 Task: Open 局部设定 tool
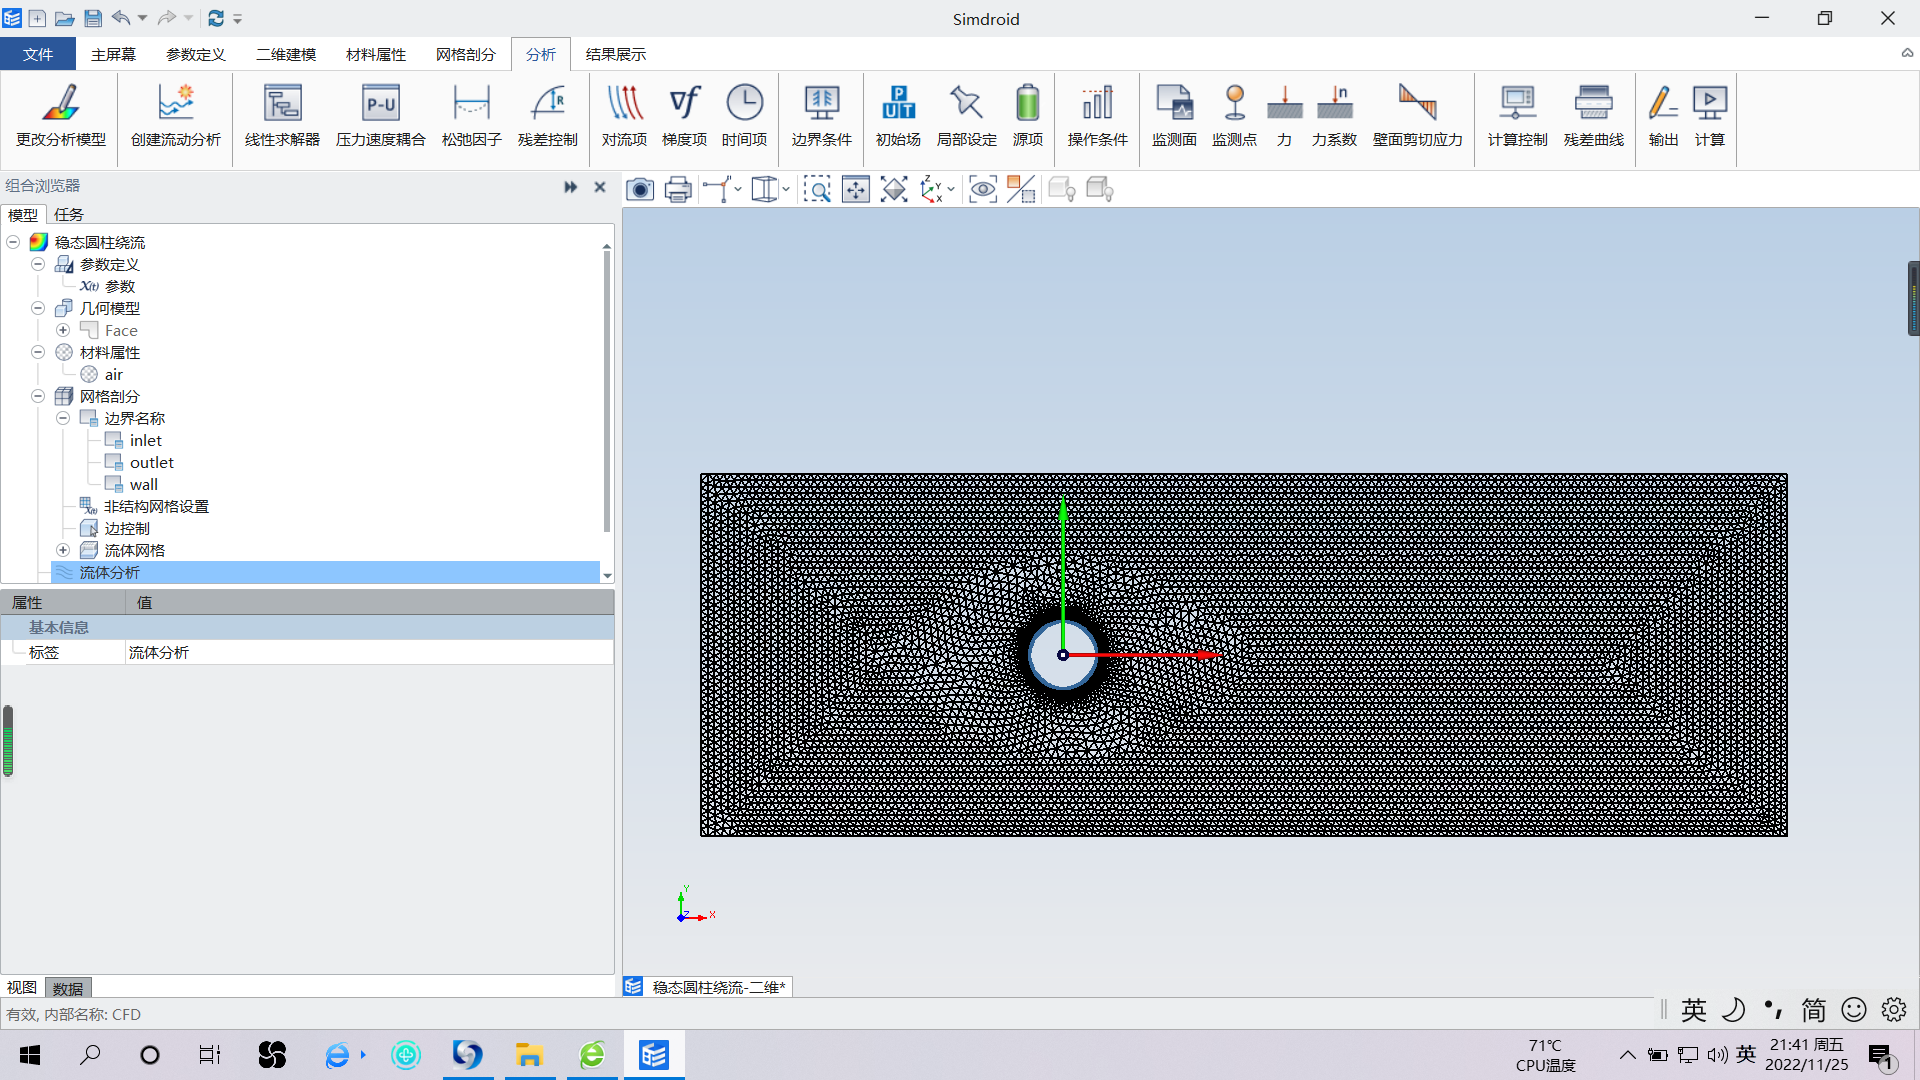point(966,116)
